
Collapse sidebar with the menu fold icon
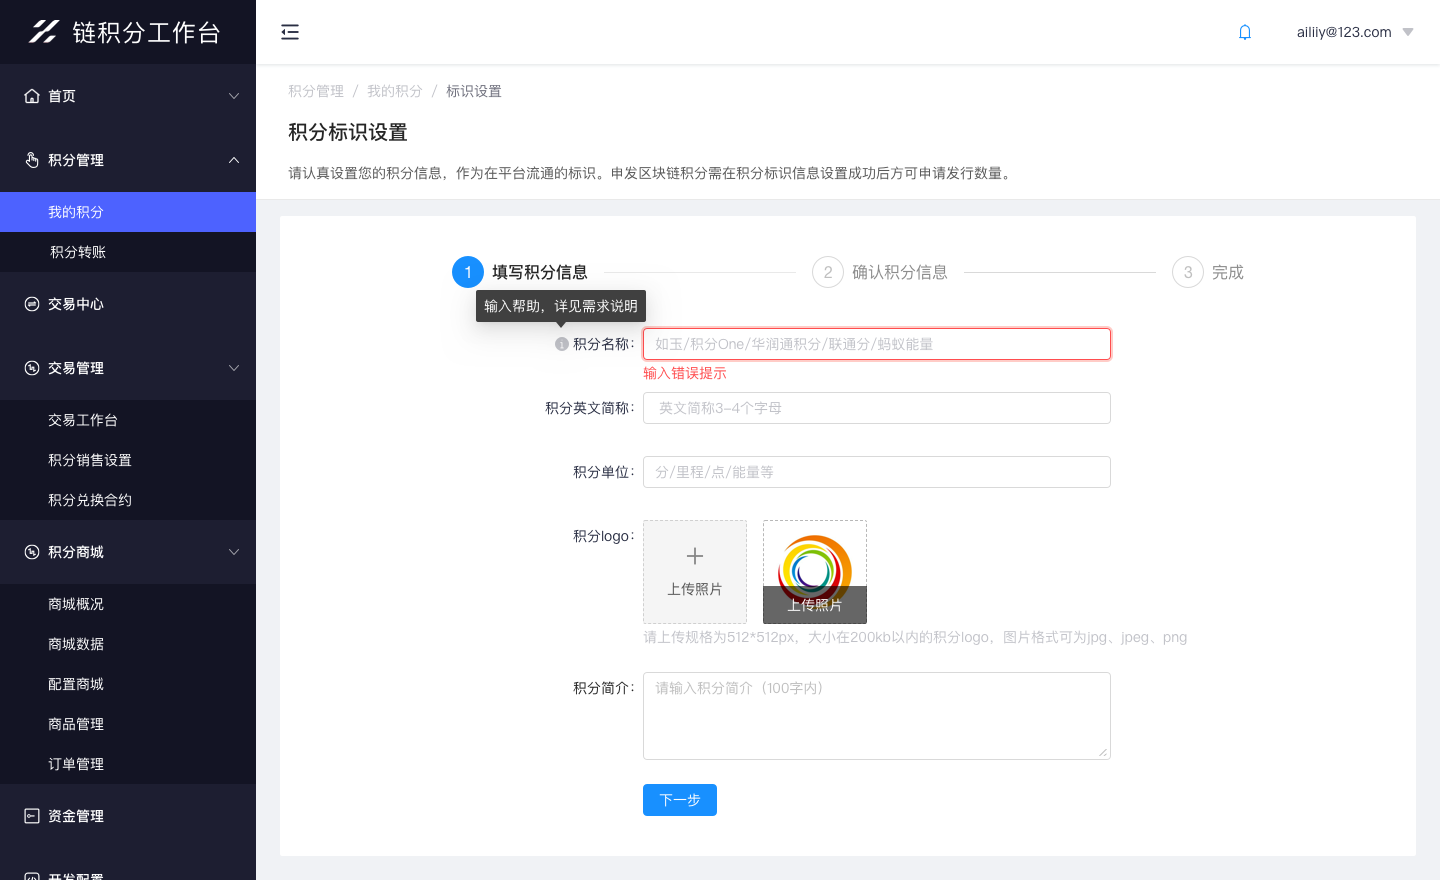click(290, 32)
